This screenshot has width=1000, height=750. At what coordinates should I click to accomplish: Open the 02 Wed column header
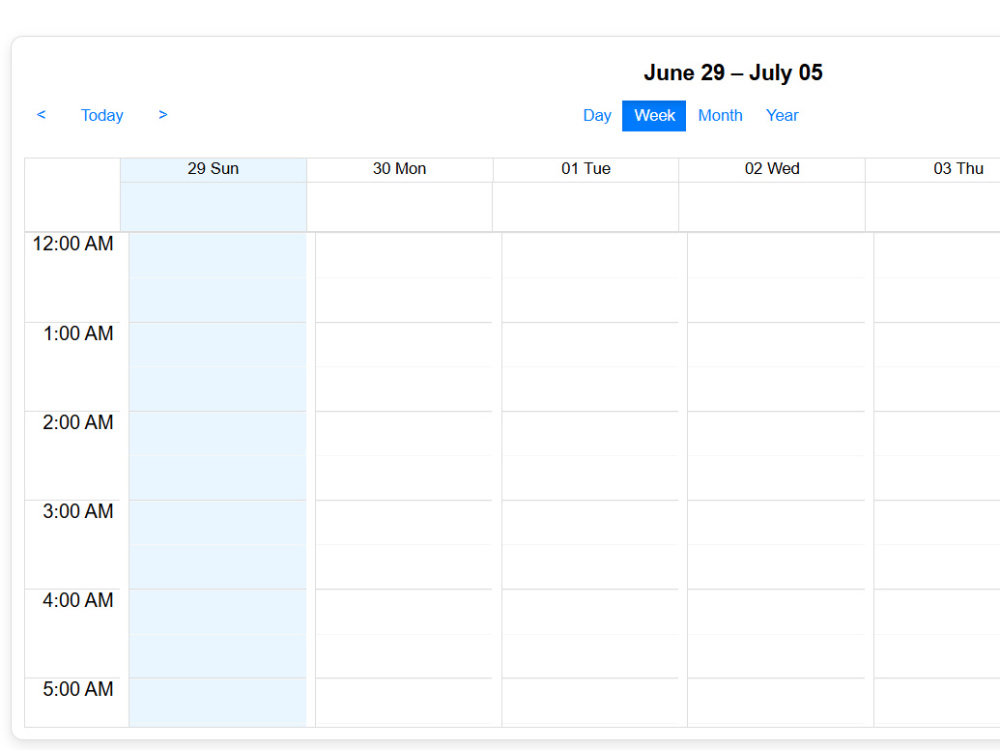tap(772, 169)
